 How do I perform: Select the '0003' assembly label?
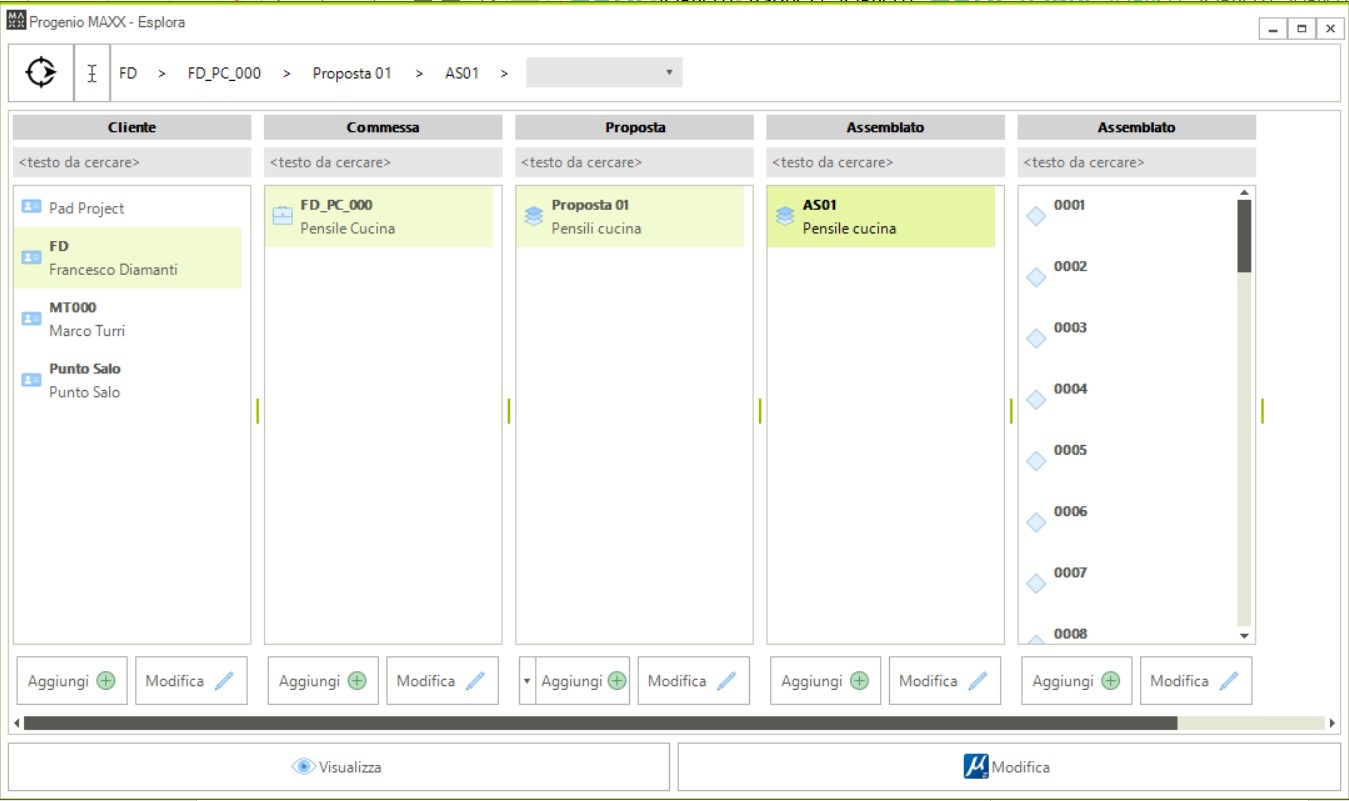click(1069, 327)
